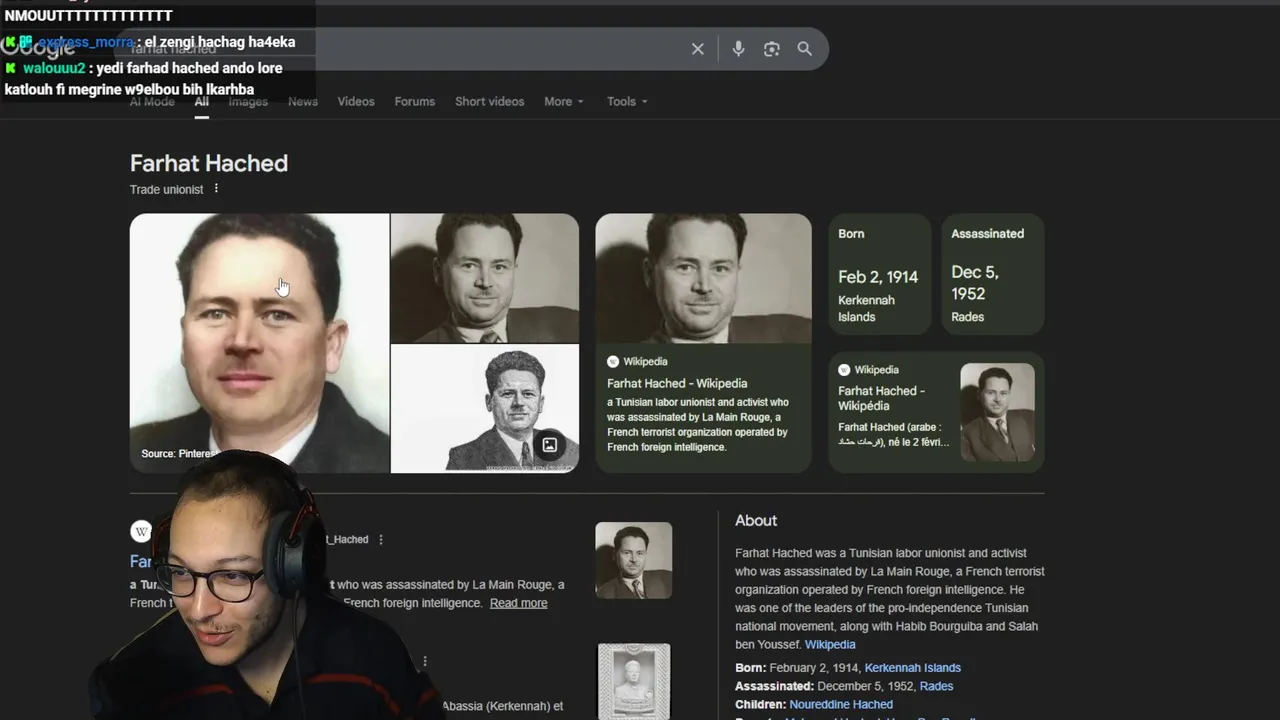The width and height of the screenshot is (1280, 720).
Task: Open search by image lens icon
Action: coord(771,49)
